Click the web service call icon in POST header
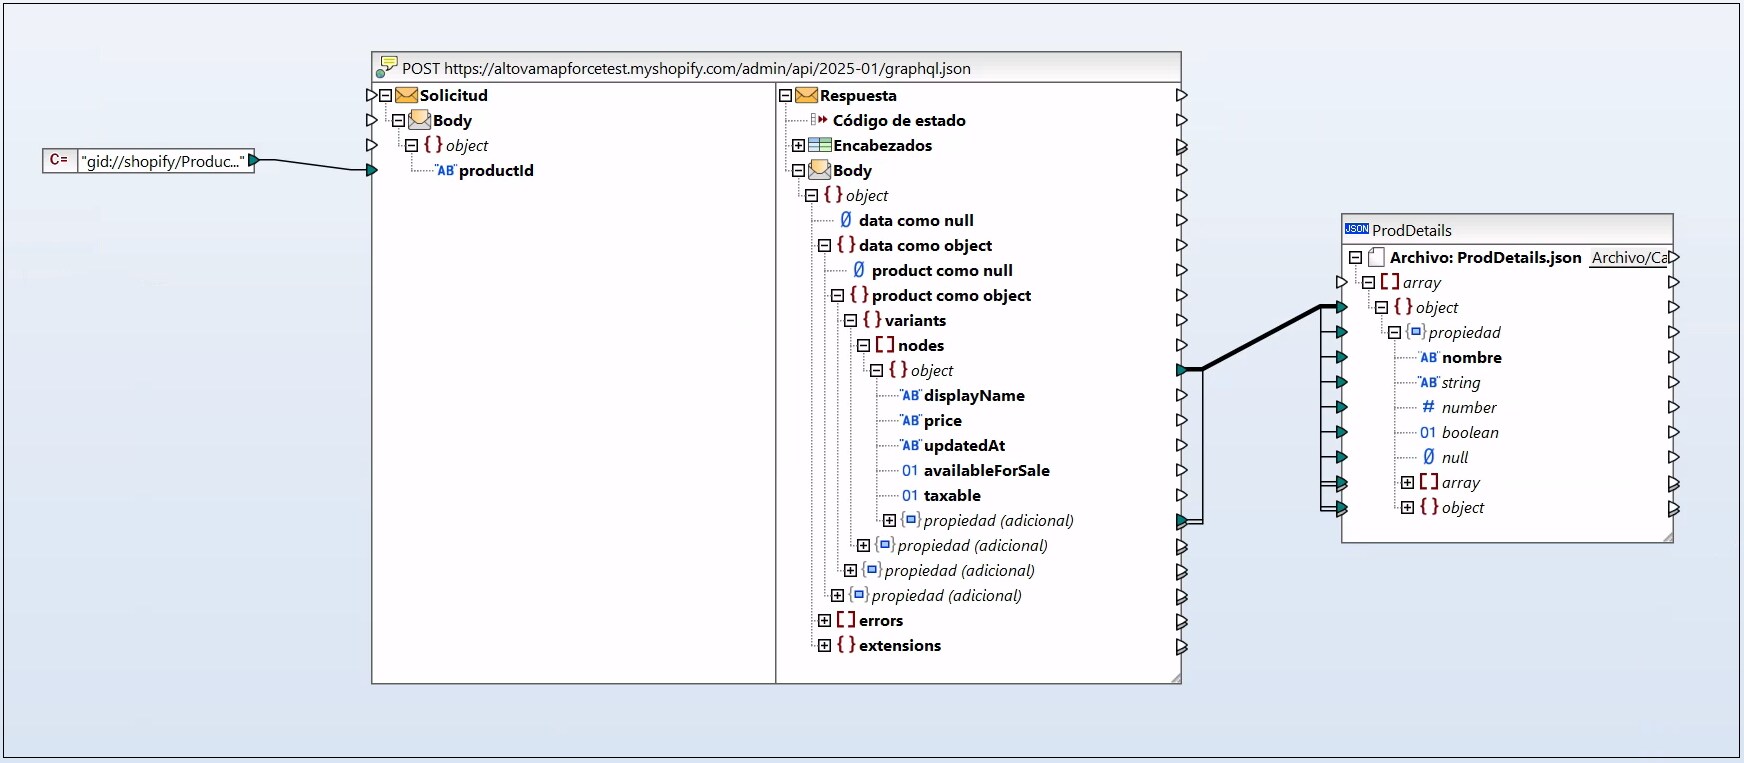This screenshot has height=763, width=1744. tap(387, 68)
